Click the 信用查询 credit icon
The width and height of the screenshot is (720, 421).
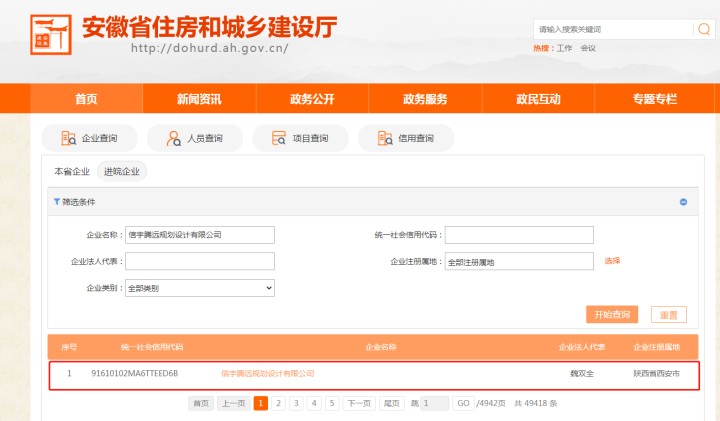point(385,138)
